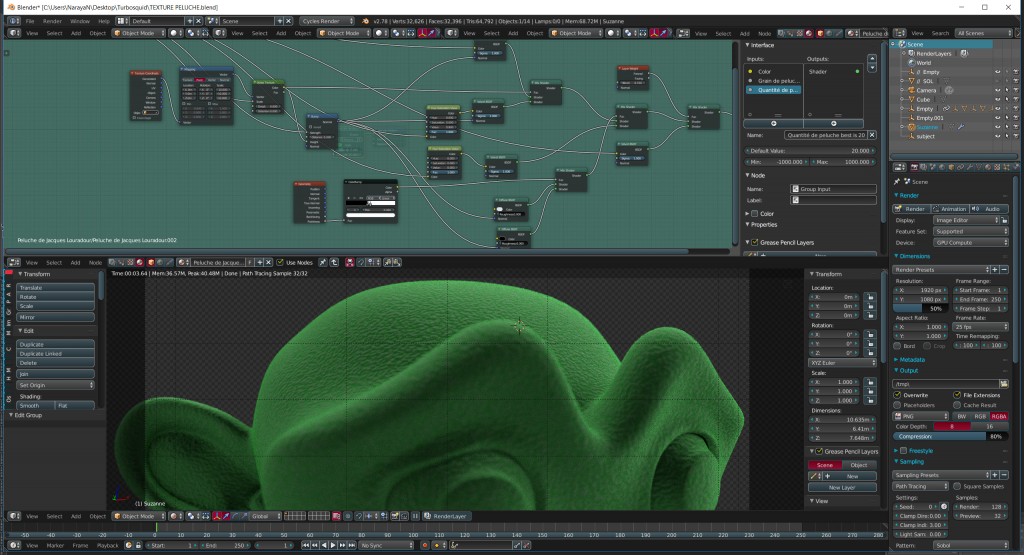Open the Render menu in top bar

tap(52, 21)
